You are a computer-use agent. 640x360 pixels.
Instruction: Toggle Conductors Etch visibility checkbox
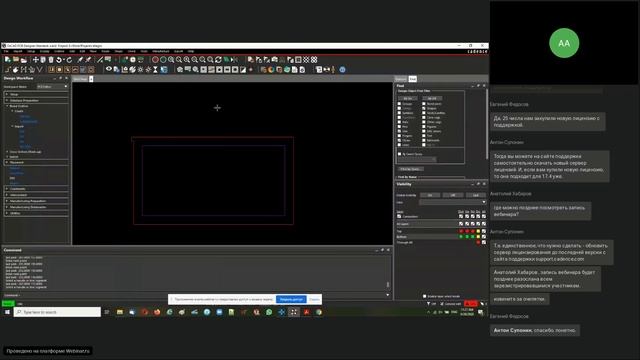coord(461,216)
